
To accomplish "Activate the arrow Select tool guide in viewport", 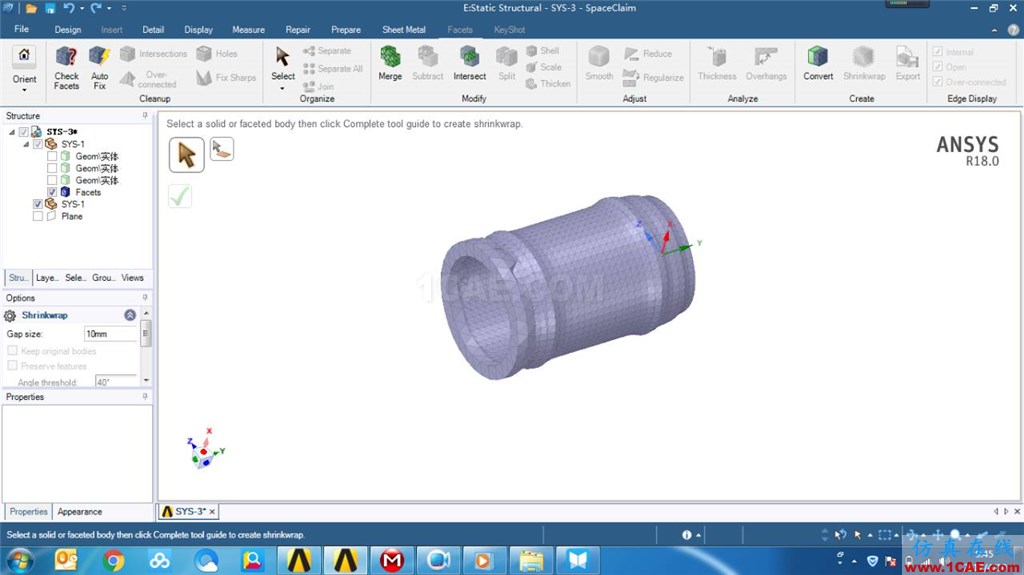I will [187, 155].
